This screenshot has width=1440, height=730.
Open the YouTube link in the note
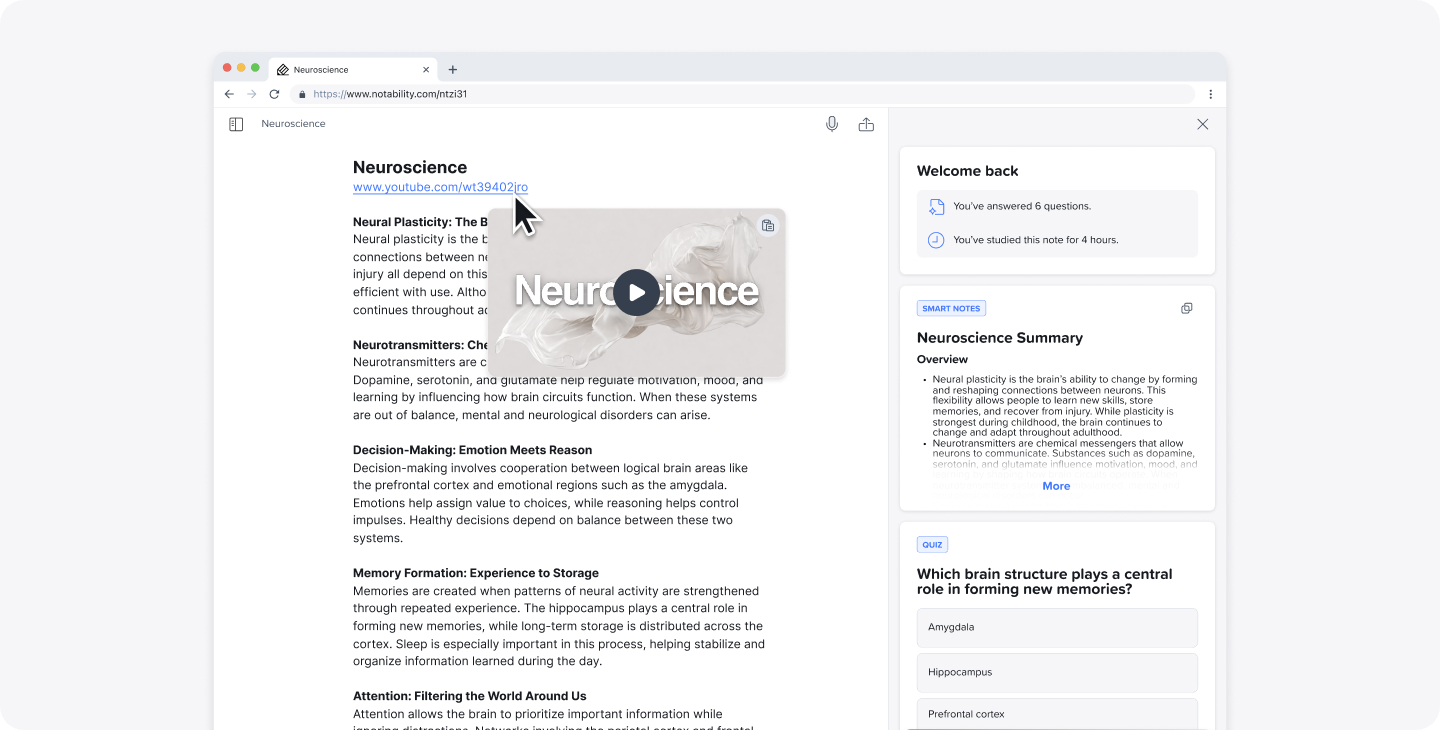(x=440, y=187)
